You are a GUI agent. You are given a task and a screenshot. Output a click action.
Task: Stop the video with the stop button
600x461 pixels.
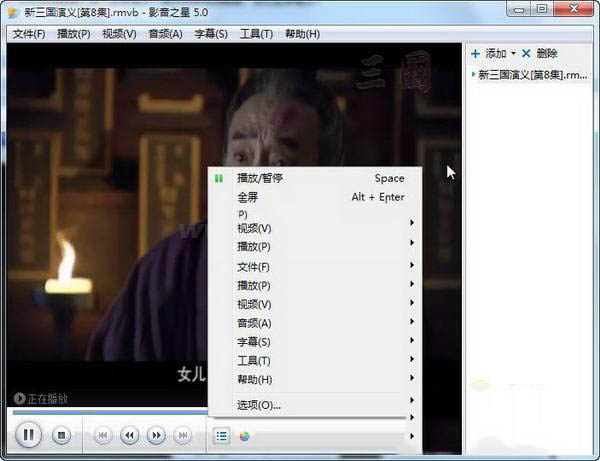point(61,435)
